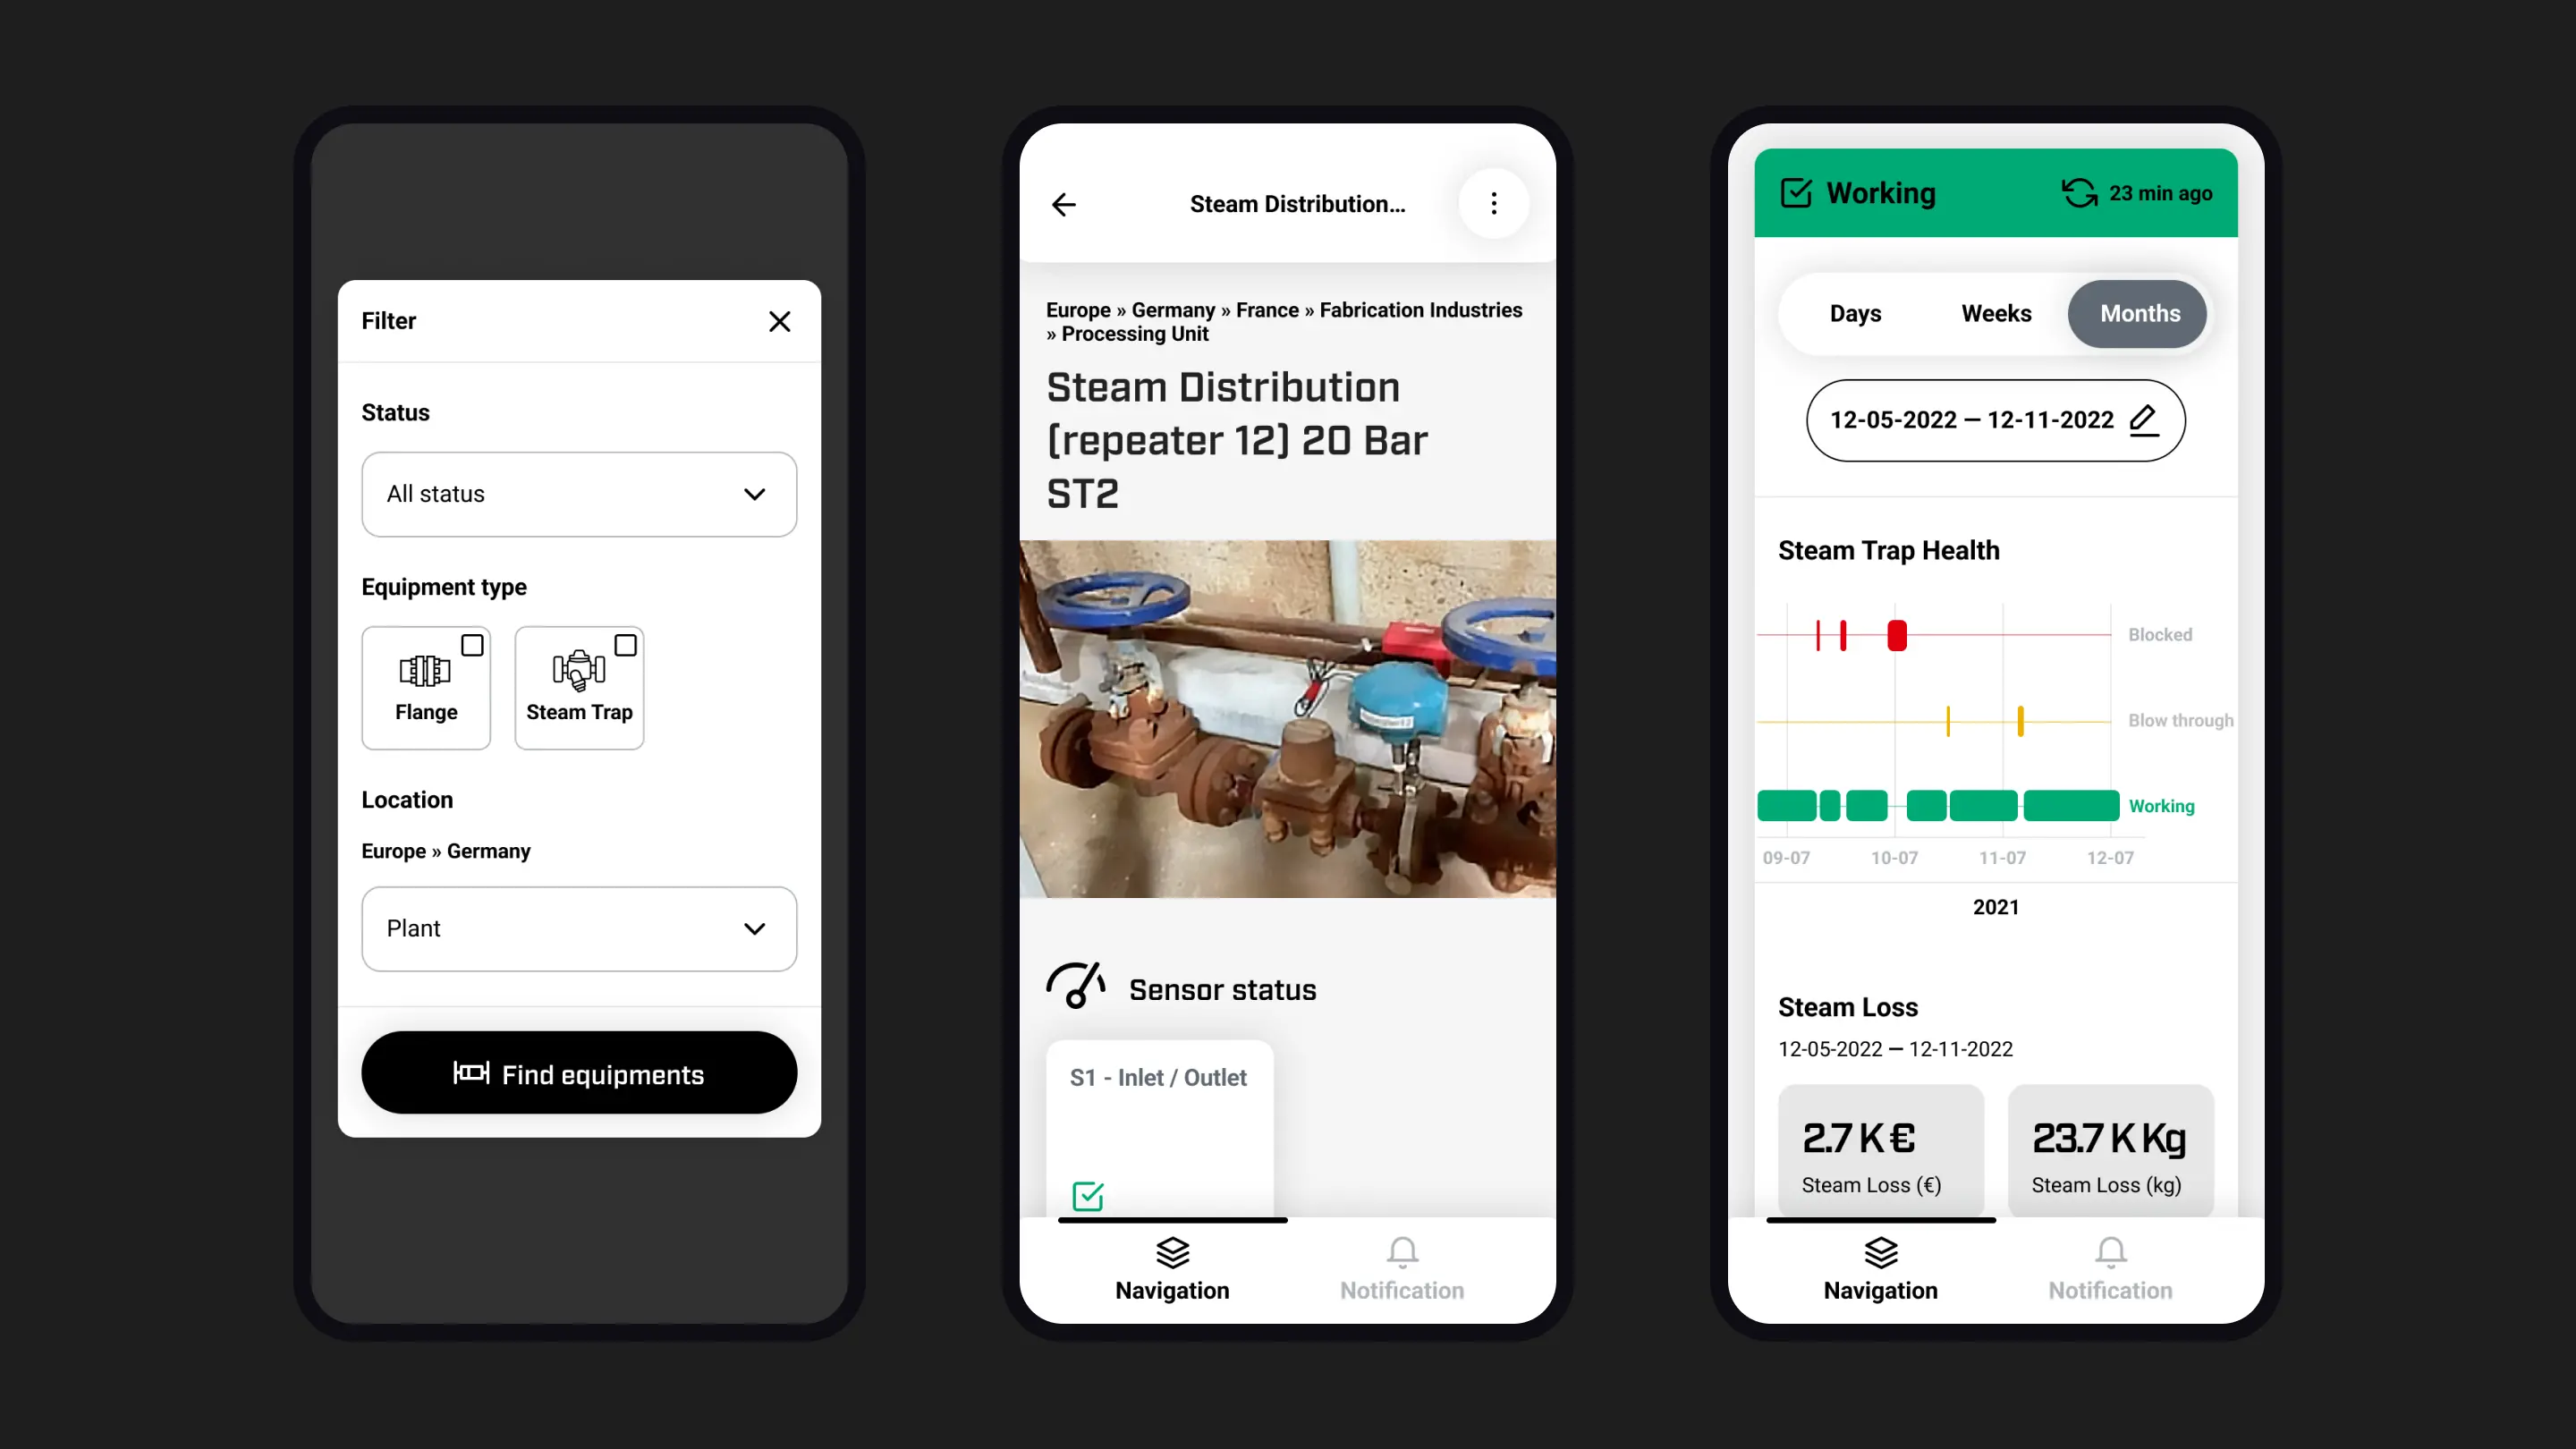Click the Find equipments button
2576x1449 pixels.
click(579, 1074)
